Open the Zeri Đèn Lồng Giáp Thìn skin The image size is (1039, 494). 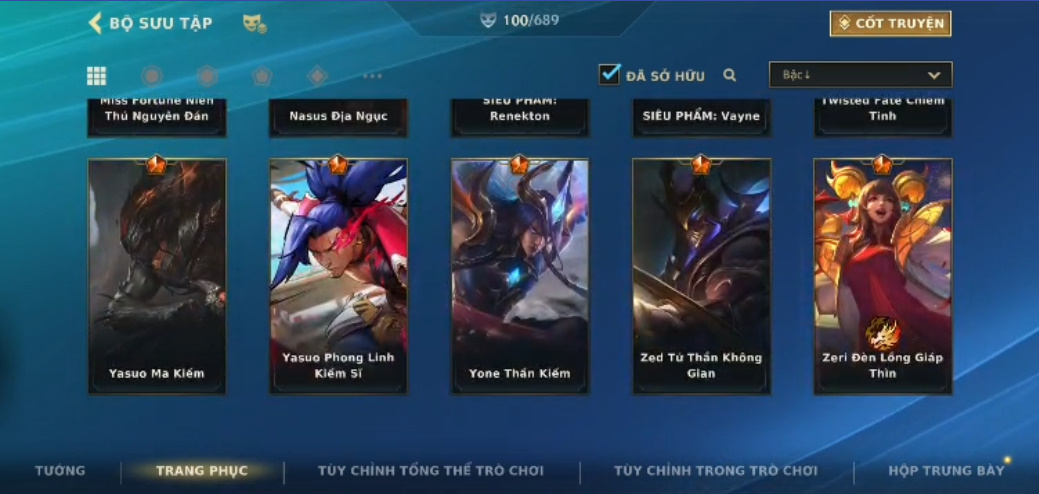[883, 276]
